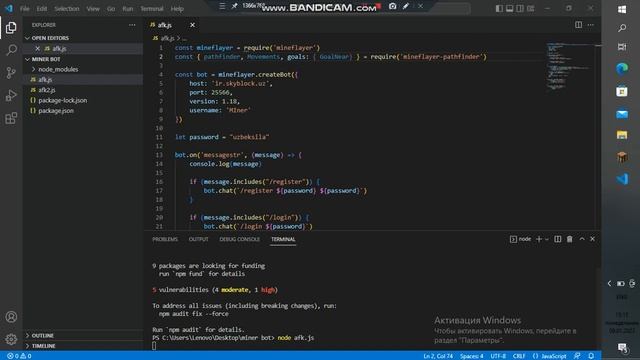Open the Run menu
640x360 pixels.
click(128, 9)
